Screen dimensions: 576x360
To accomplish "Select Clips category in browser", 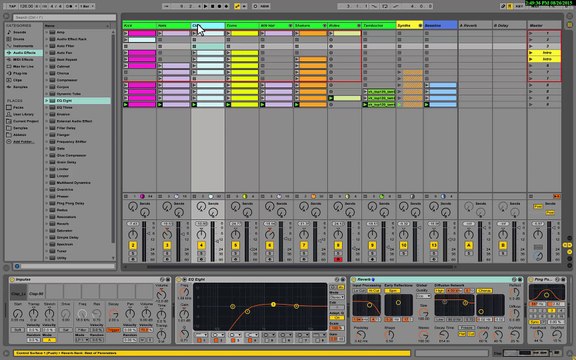I will 17,80.
